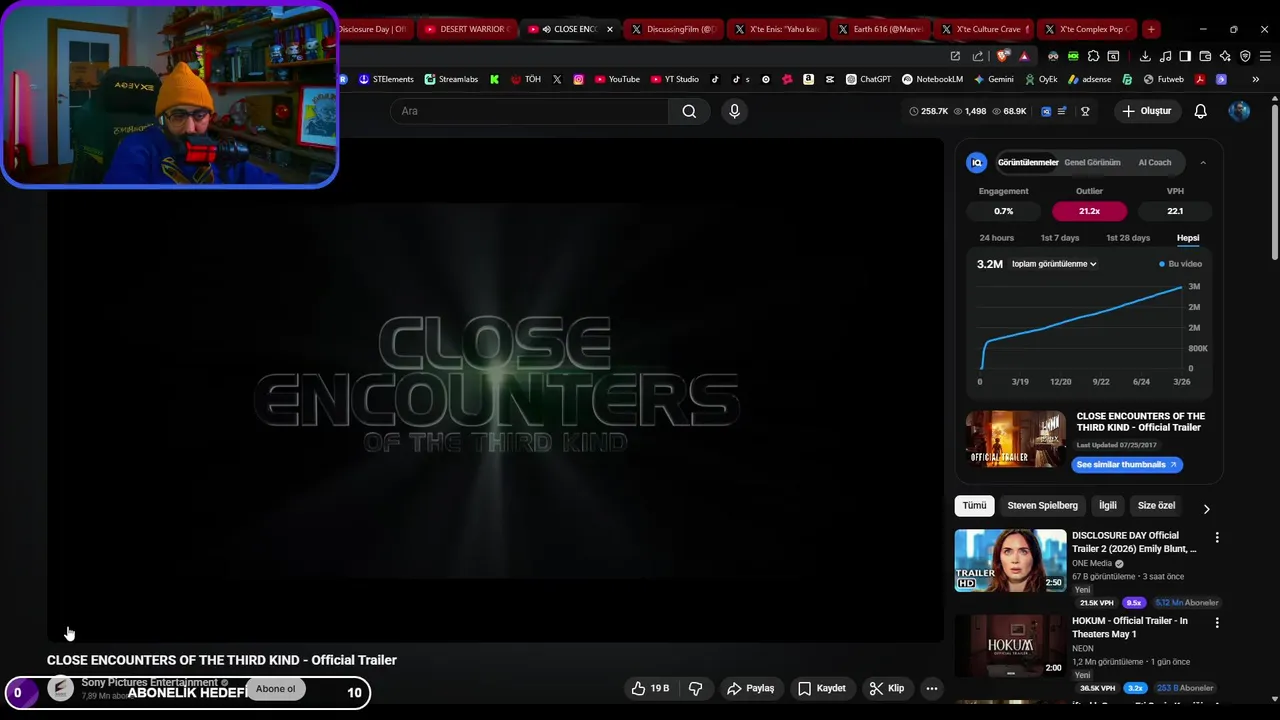
Task: Open a new browser tab with plus
Action: pos(1151,29)
